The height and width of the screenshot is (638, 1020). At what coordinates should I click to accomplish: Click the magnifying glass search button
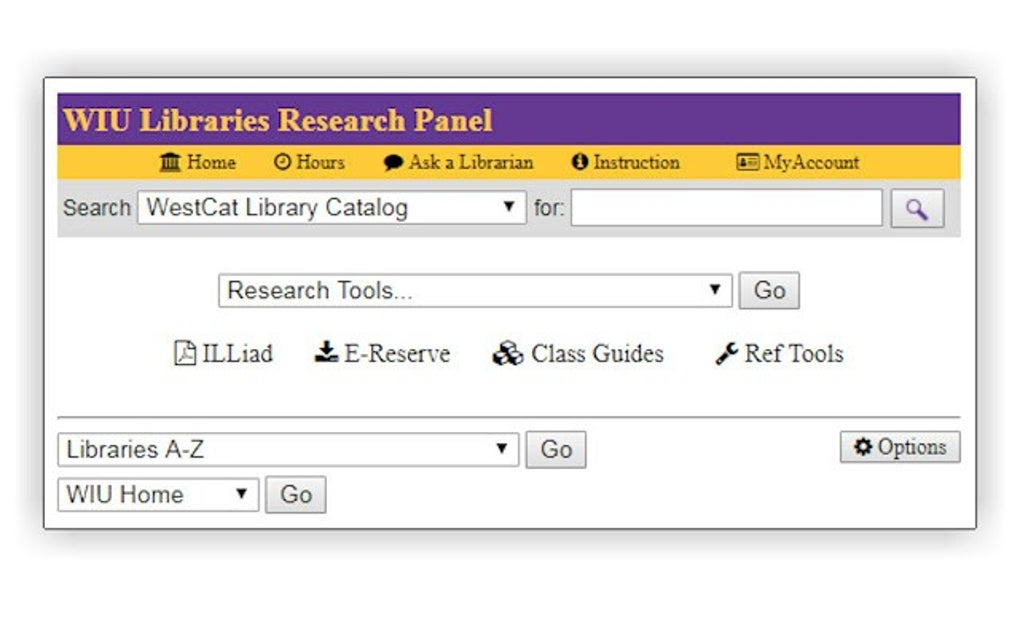click(x=917, y=207)
